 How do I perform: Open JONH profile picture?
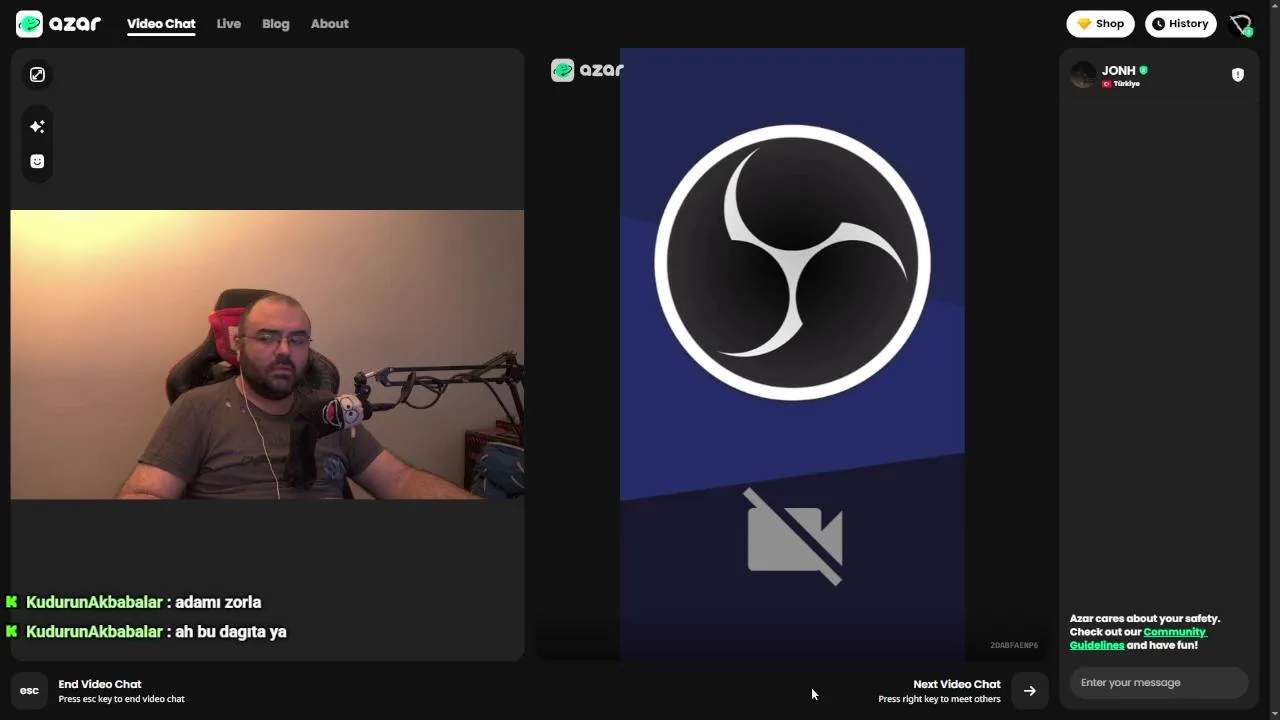click(1083, 75)
